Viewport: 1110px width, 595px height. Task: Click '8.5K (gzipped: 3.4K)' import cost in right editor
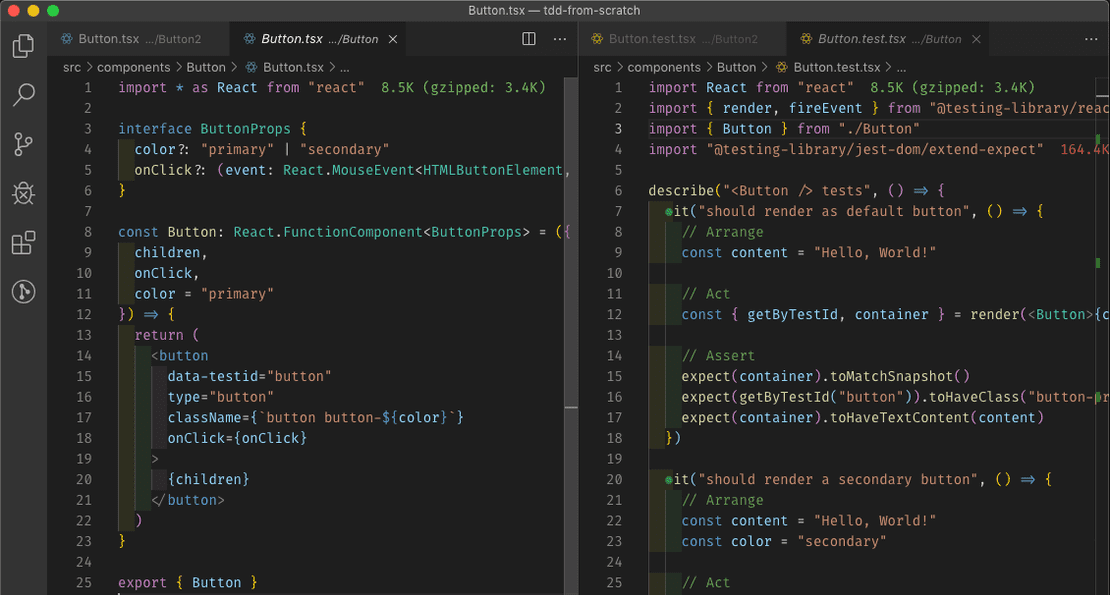952,88
